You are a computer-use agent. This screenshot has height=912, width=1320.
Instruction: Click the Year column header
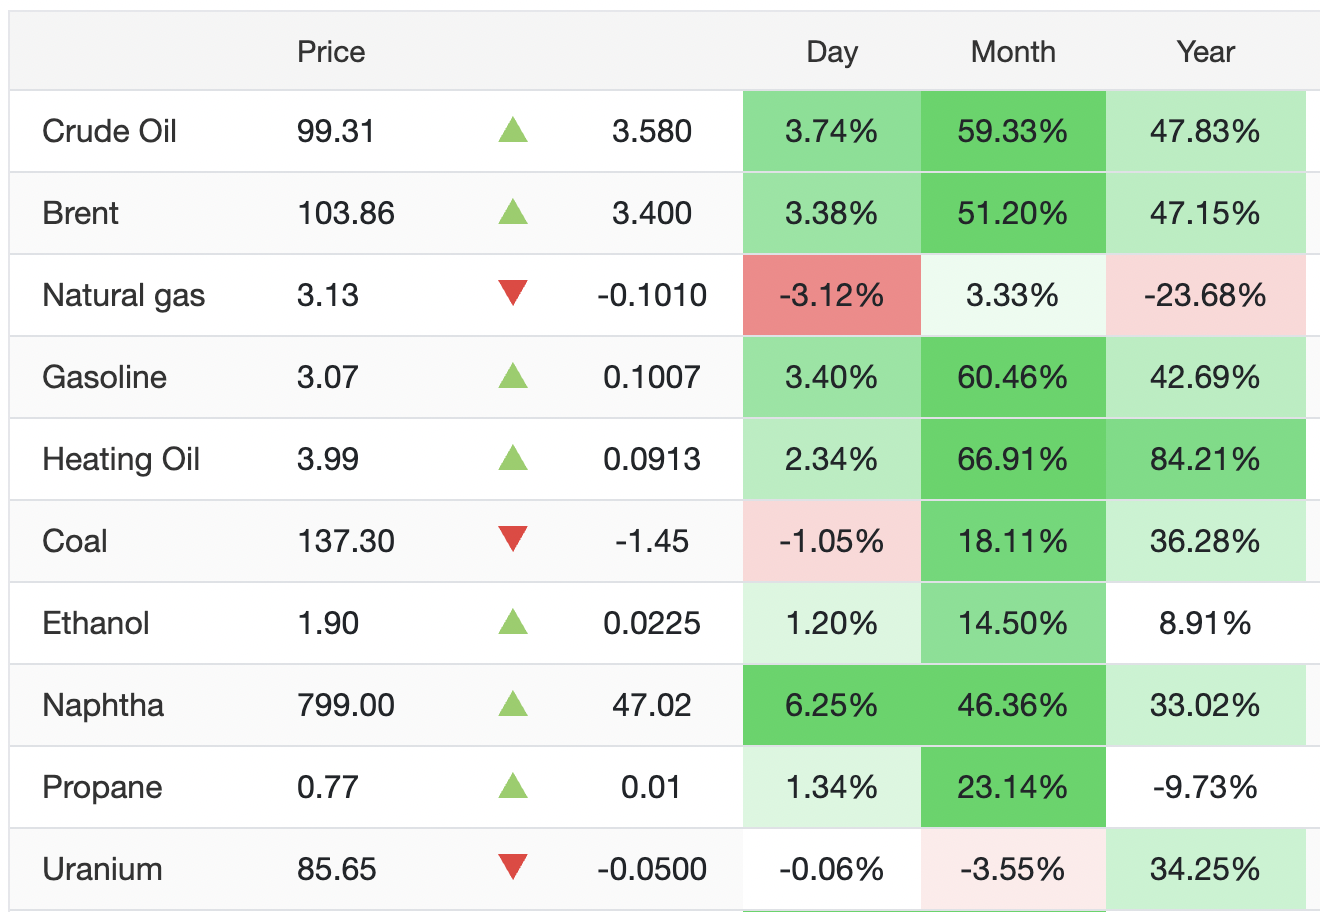(1205, 52)
